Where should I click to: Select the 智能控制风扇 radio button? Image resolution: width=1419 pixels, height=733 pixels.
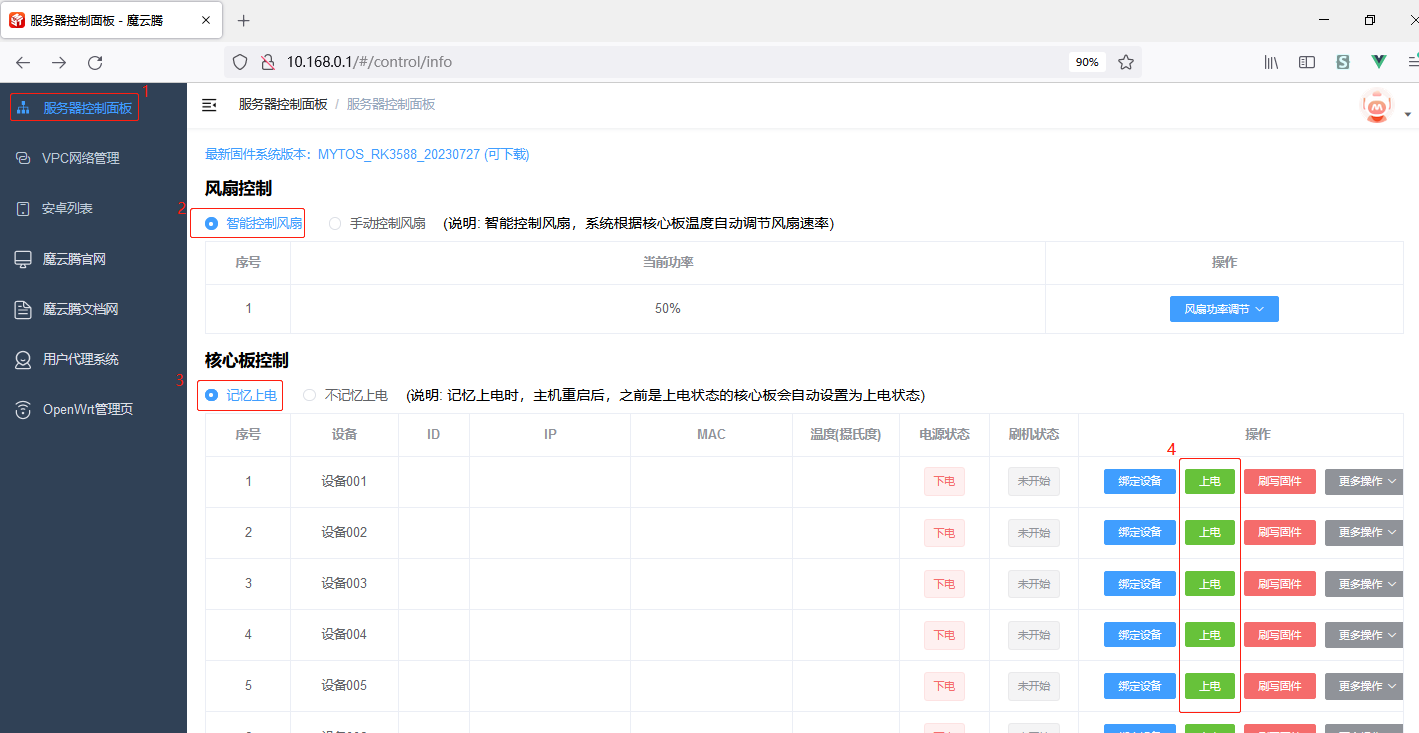pos(212,224)
